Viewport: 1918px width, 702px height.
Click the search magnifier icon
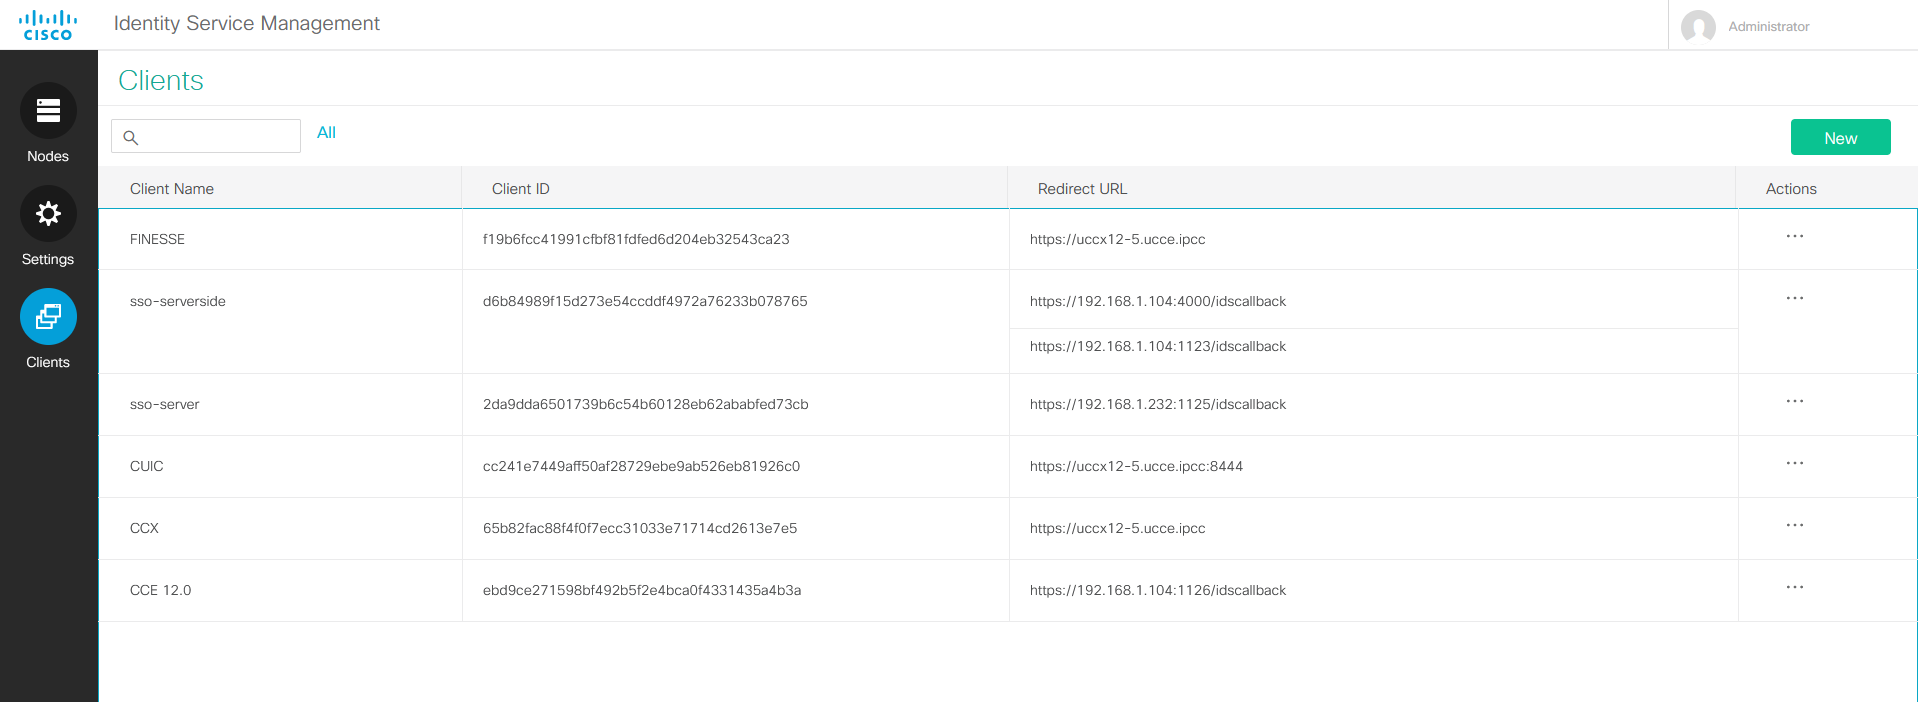pyautogui.click(x=131, y=137)
